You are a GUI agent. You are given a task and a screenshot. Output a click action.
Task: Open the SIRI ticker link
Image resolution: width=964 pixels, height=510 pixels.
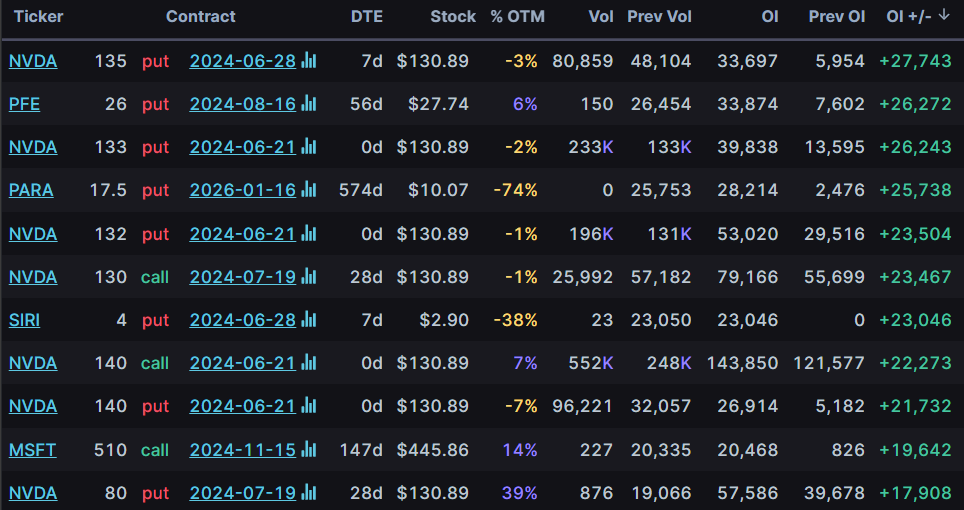25,320
